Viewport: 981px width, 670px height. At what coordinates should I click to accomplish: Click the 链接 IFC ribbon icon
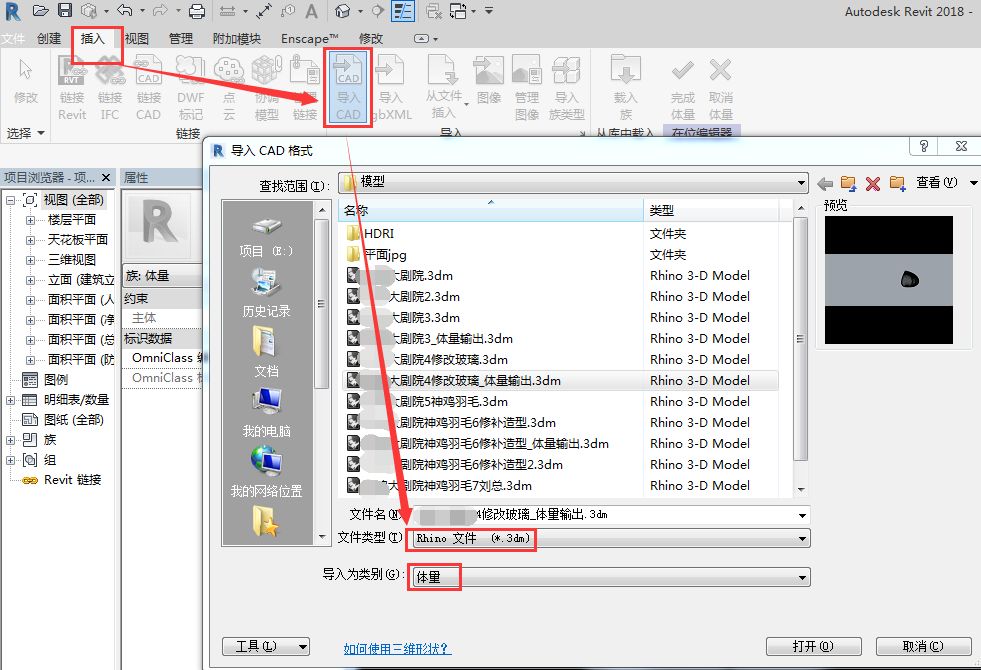pos(110,88)
